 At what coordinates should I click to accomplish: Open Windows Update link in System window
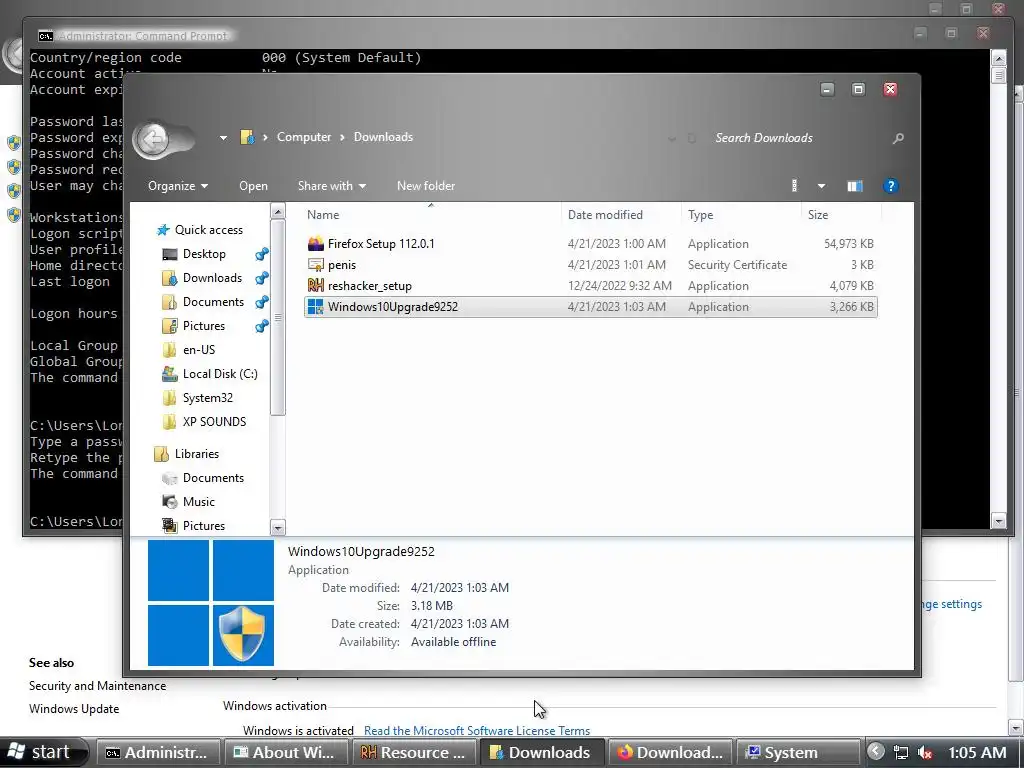click(74, 709)
